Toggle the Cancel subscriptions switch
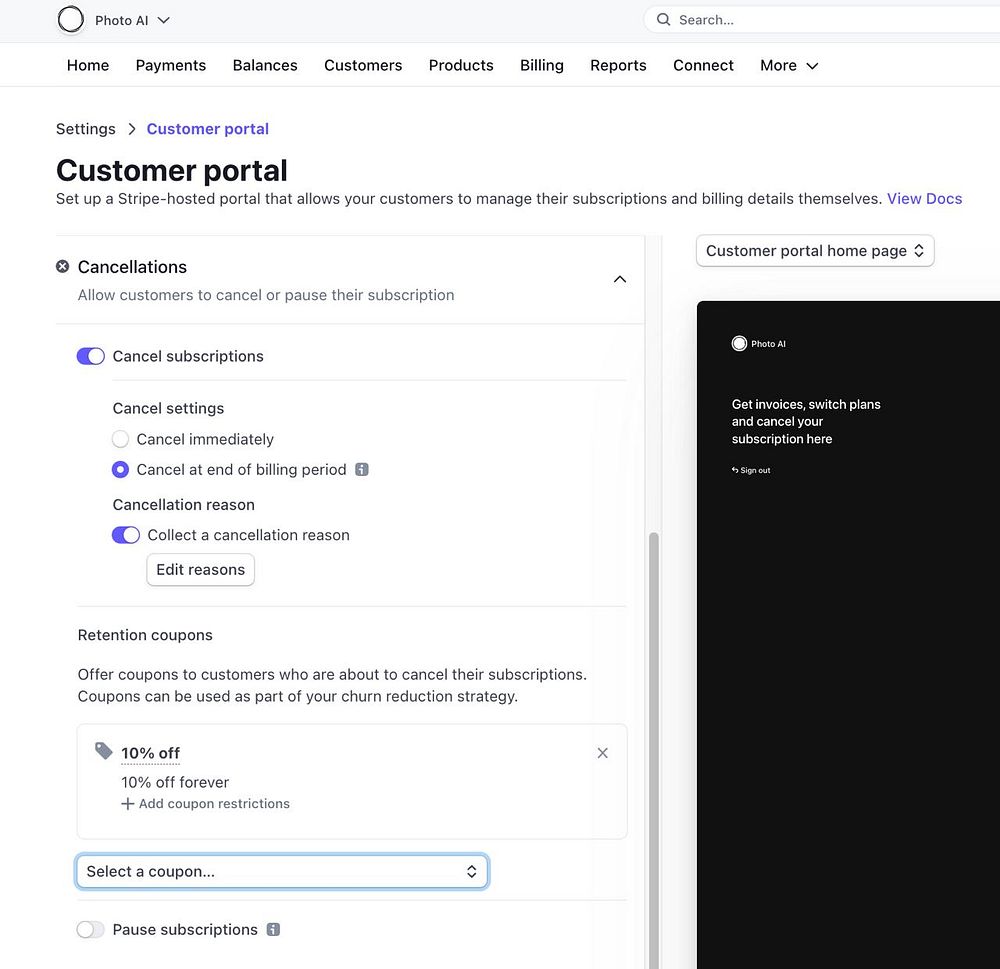Image resolution: width=1000 pixels, height=969 pixels. 91,356
